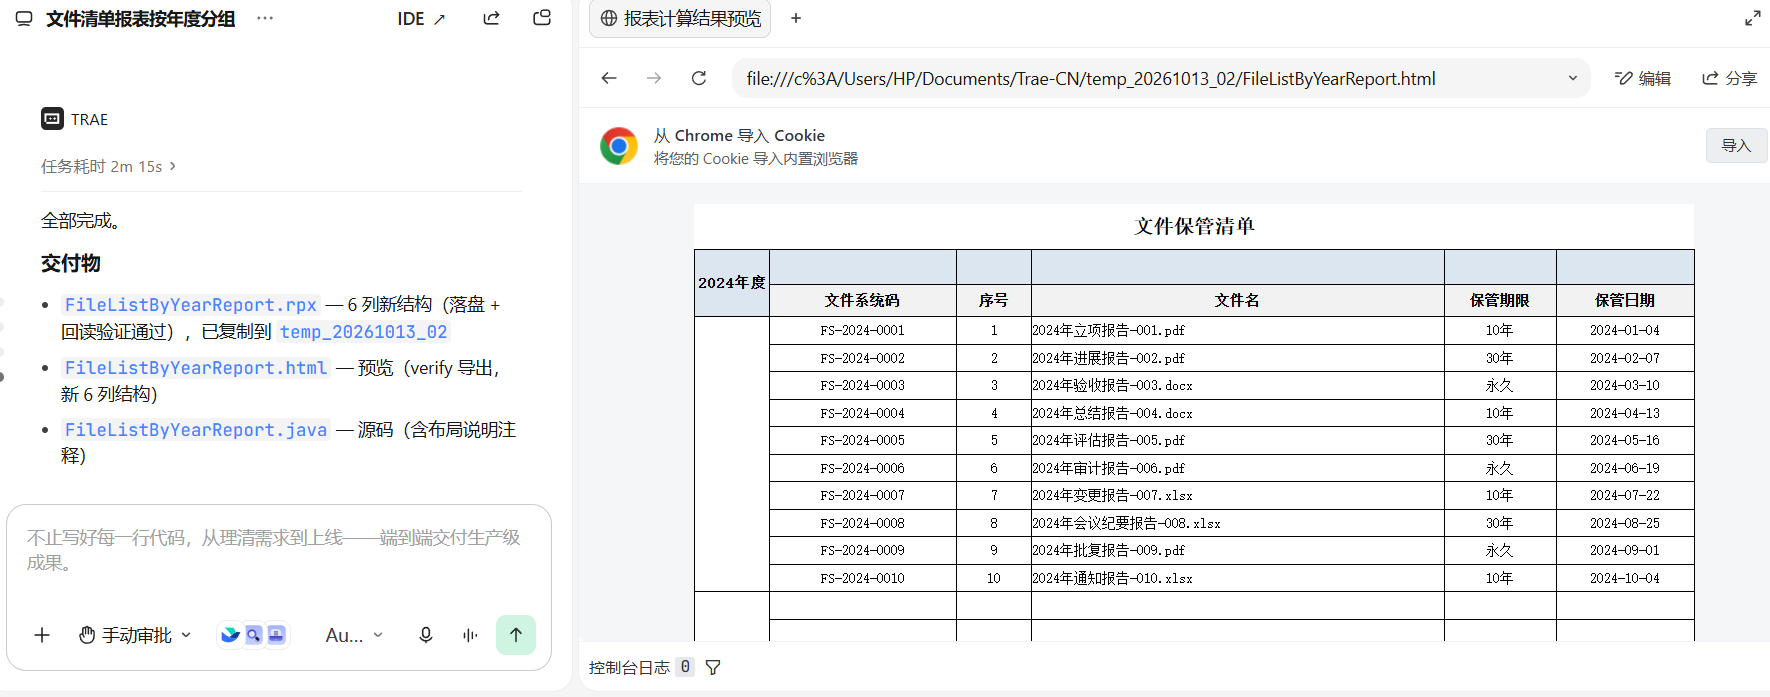Viewport: 1770px width, 697px height.
Task: Click the date cell 2024-08-25
Action: (1624, 523)
